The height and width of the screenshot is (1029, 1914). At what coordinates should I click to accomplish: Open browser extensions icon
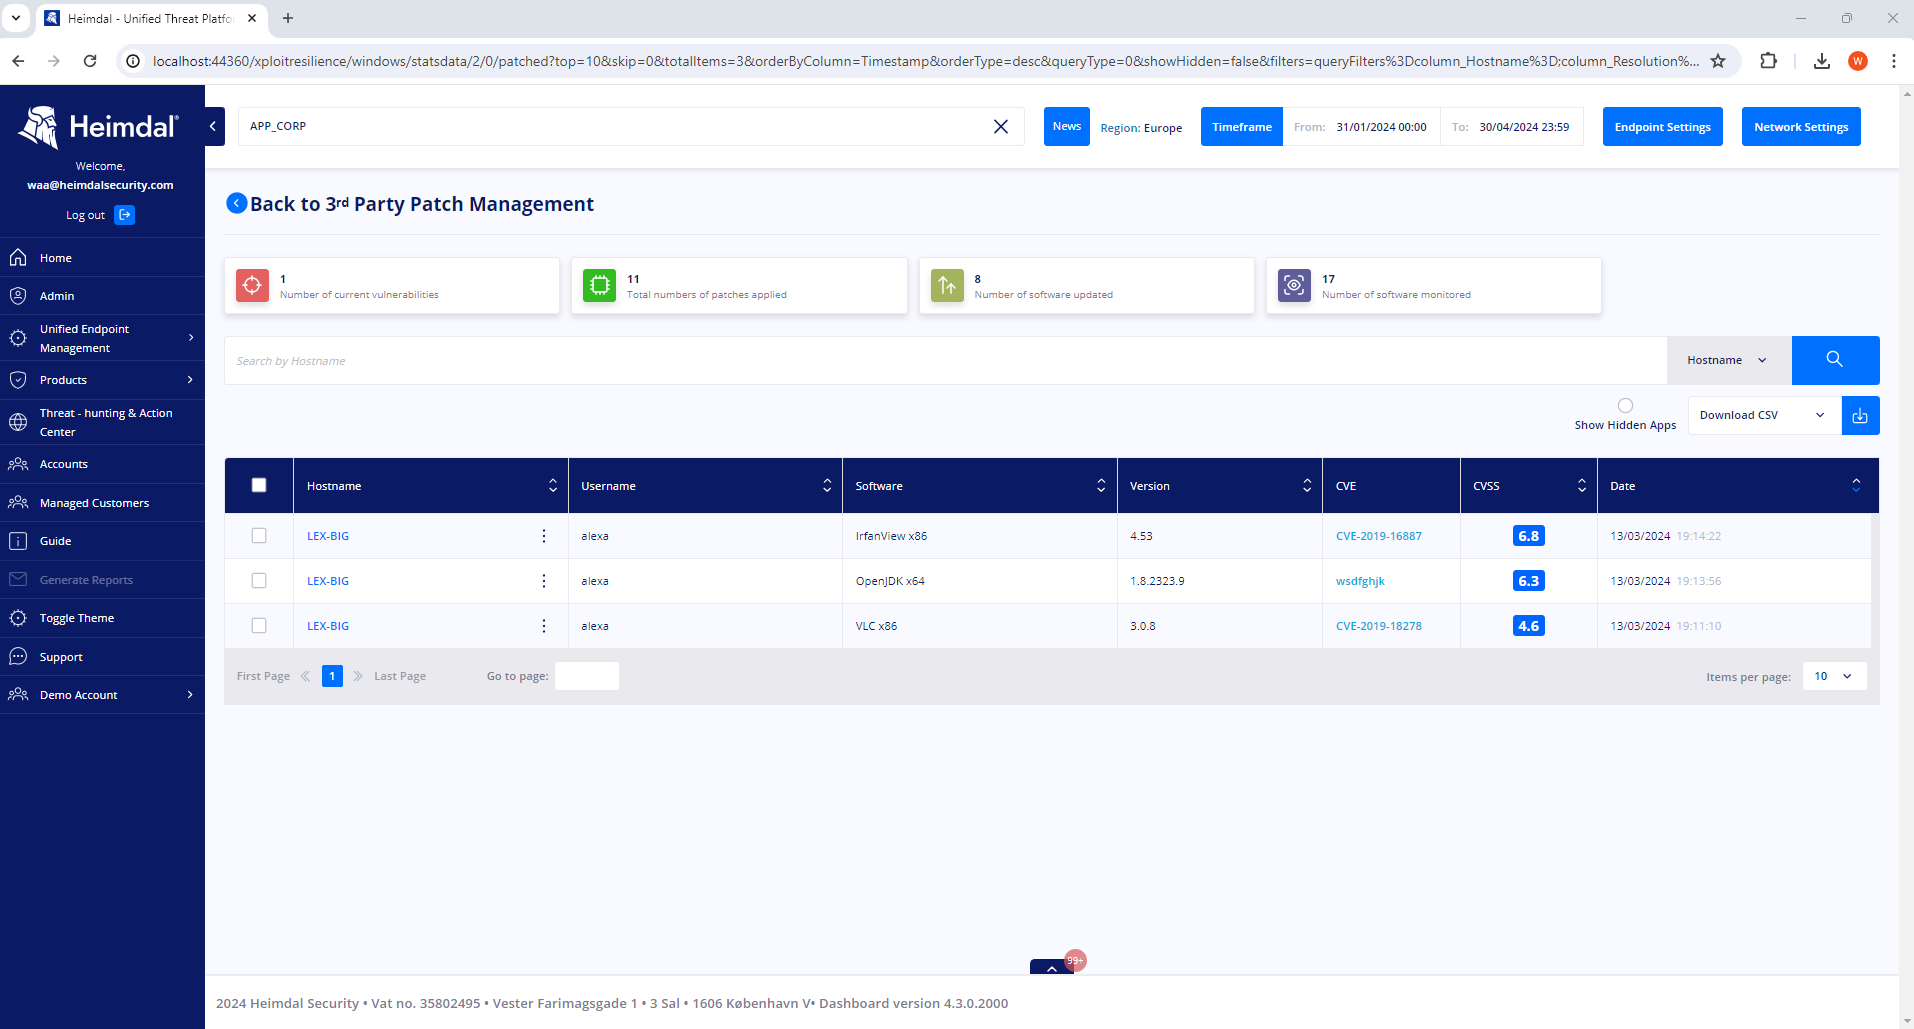[1768, 61]
